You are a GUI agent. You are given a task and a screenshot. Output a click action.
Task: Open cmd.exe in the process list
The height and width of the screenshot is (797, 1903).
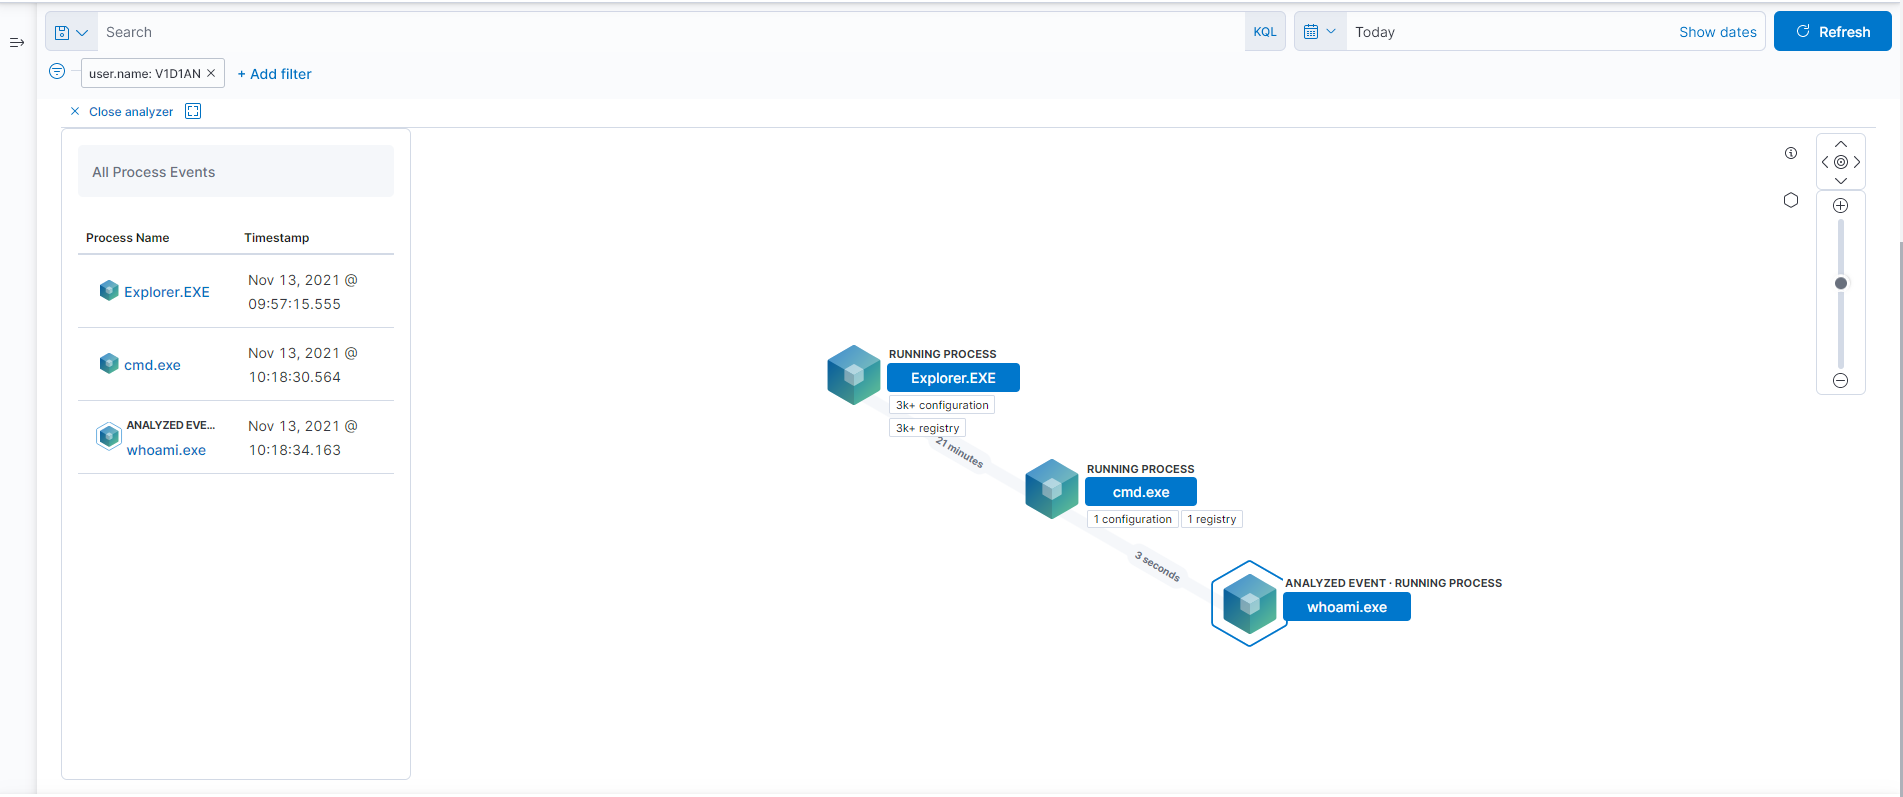coord(152,365)
